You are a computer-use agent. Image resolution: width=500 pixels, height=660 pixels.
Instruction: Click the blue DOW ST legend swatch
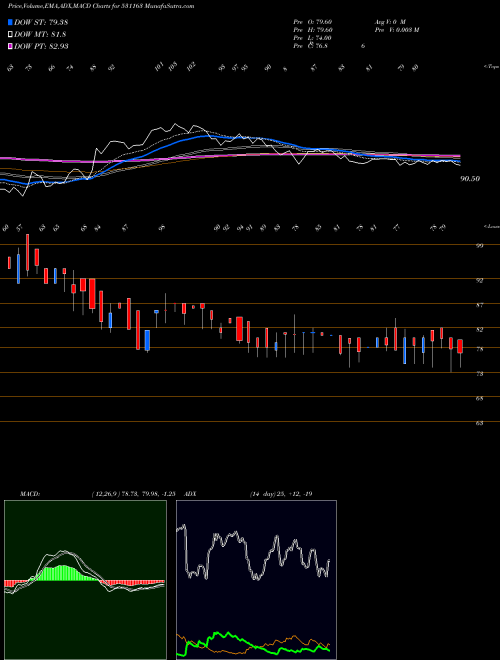(x=10, y=22)
